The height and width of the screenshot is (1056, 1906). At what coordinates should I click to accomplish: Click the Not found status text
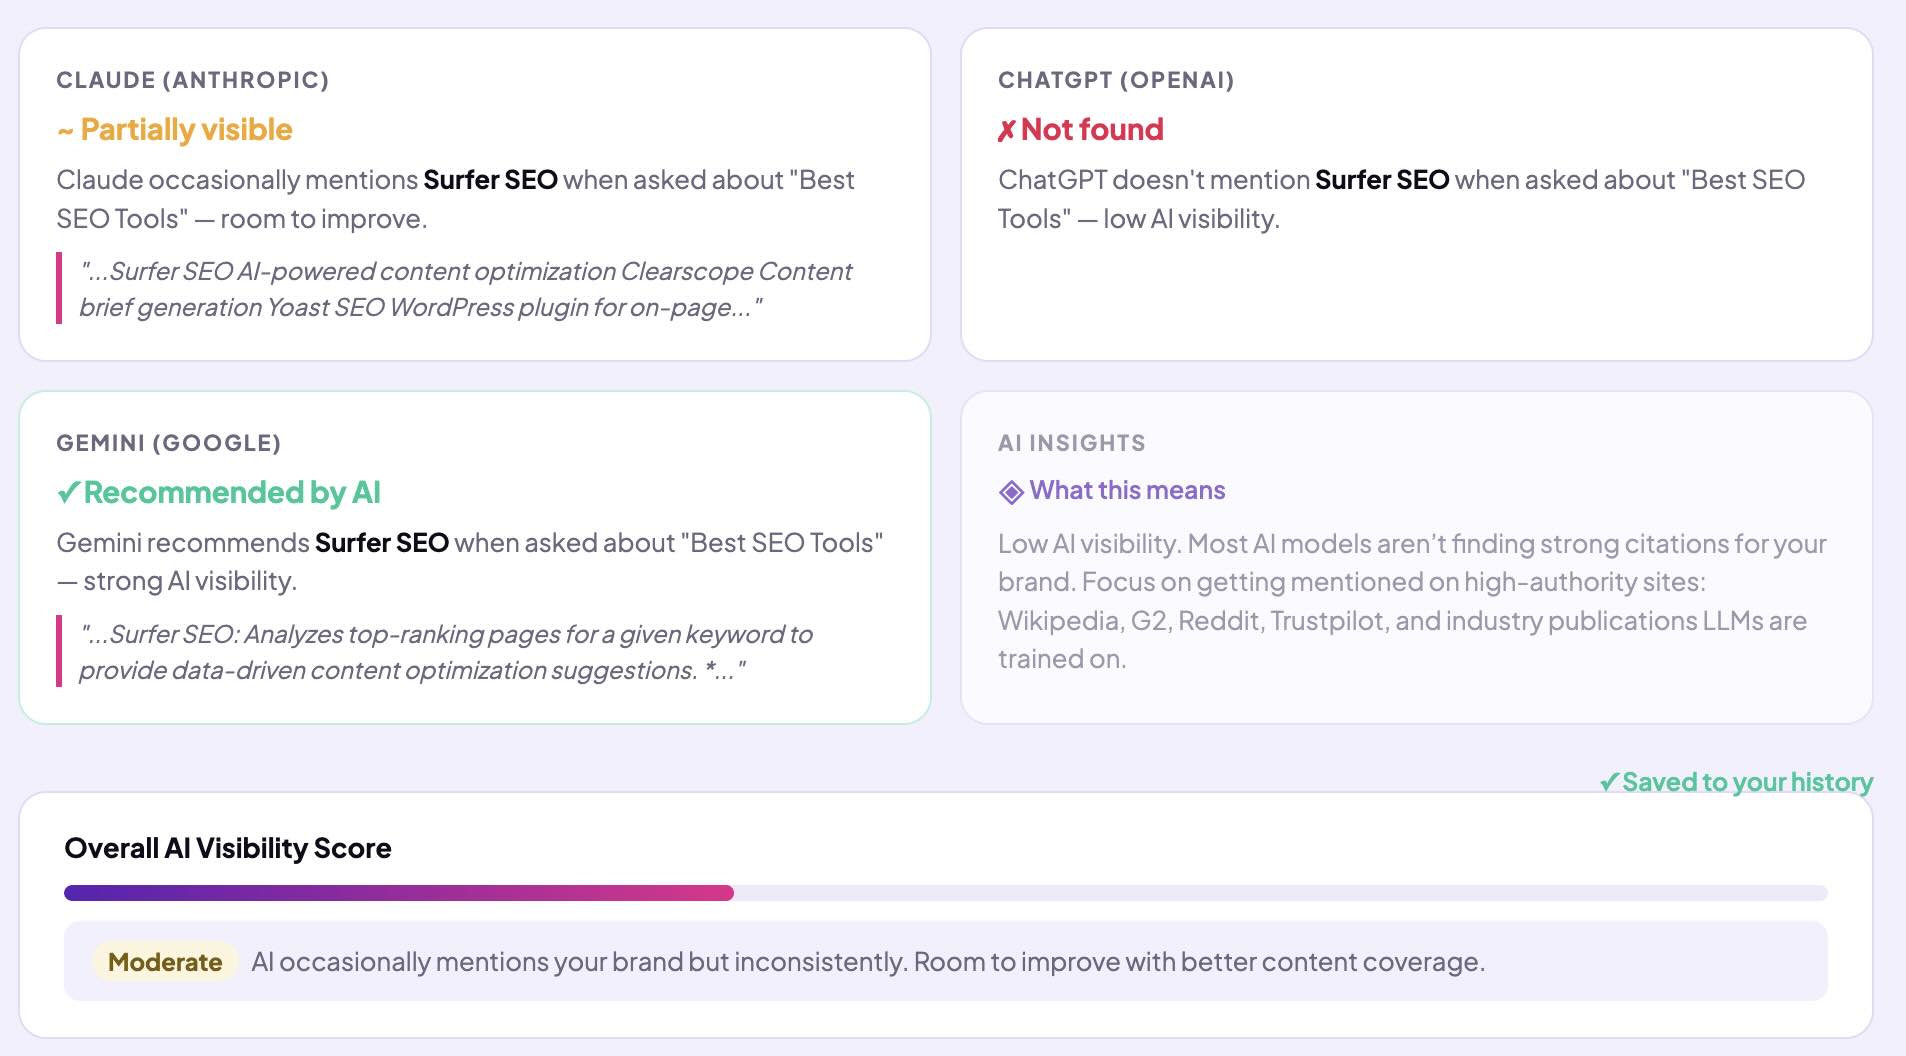[x=1092, y=130]
